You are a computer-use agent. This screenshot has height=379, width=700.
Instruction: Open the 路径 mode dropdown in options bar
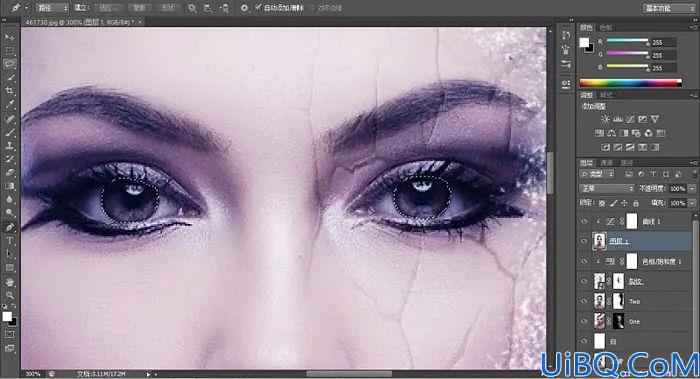point(53,8)
